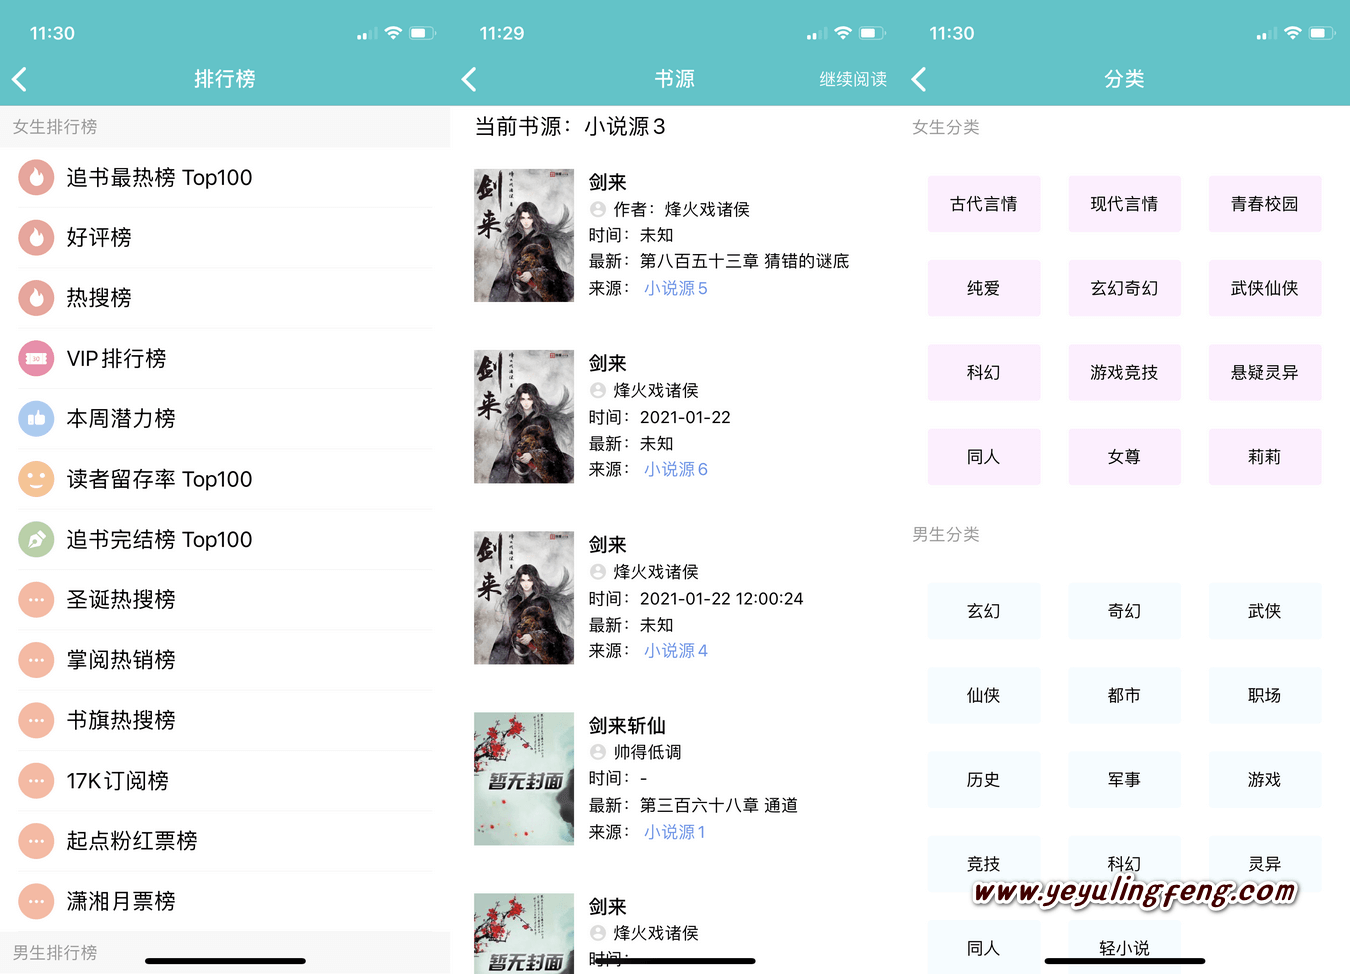Open the 游戏 category

1265,779
